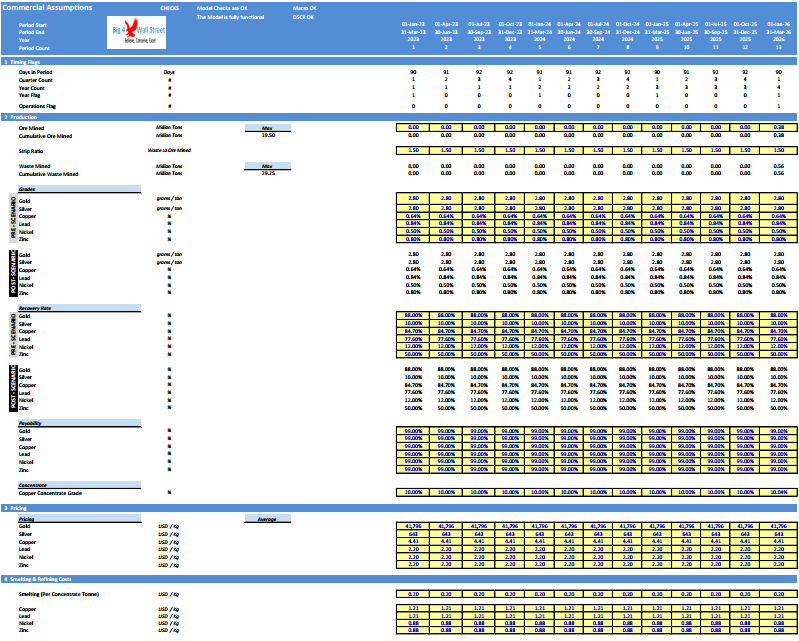This screenshot has height=641, width=799.
Task: Select the Copper Concentrate Grade row label
Action: (x=50, y=493)
